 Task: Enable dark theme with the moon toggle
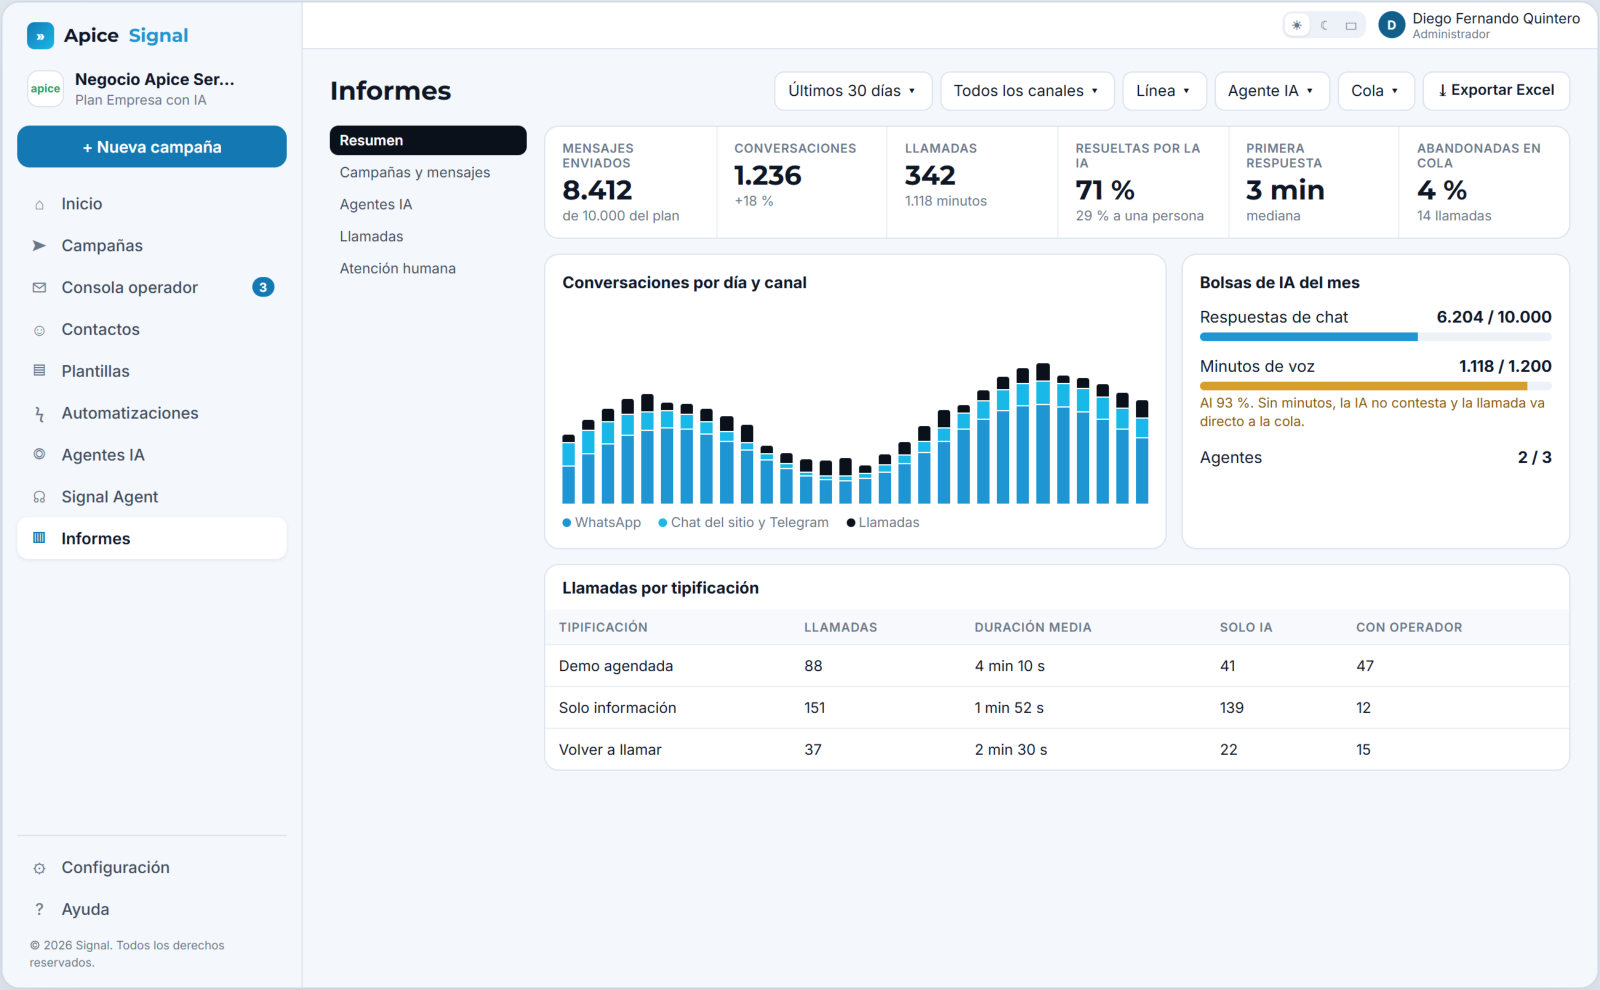1324,25
